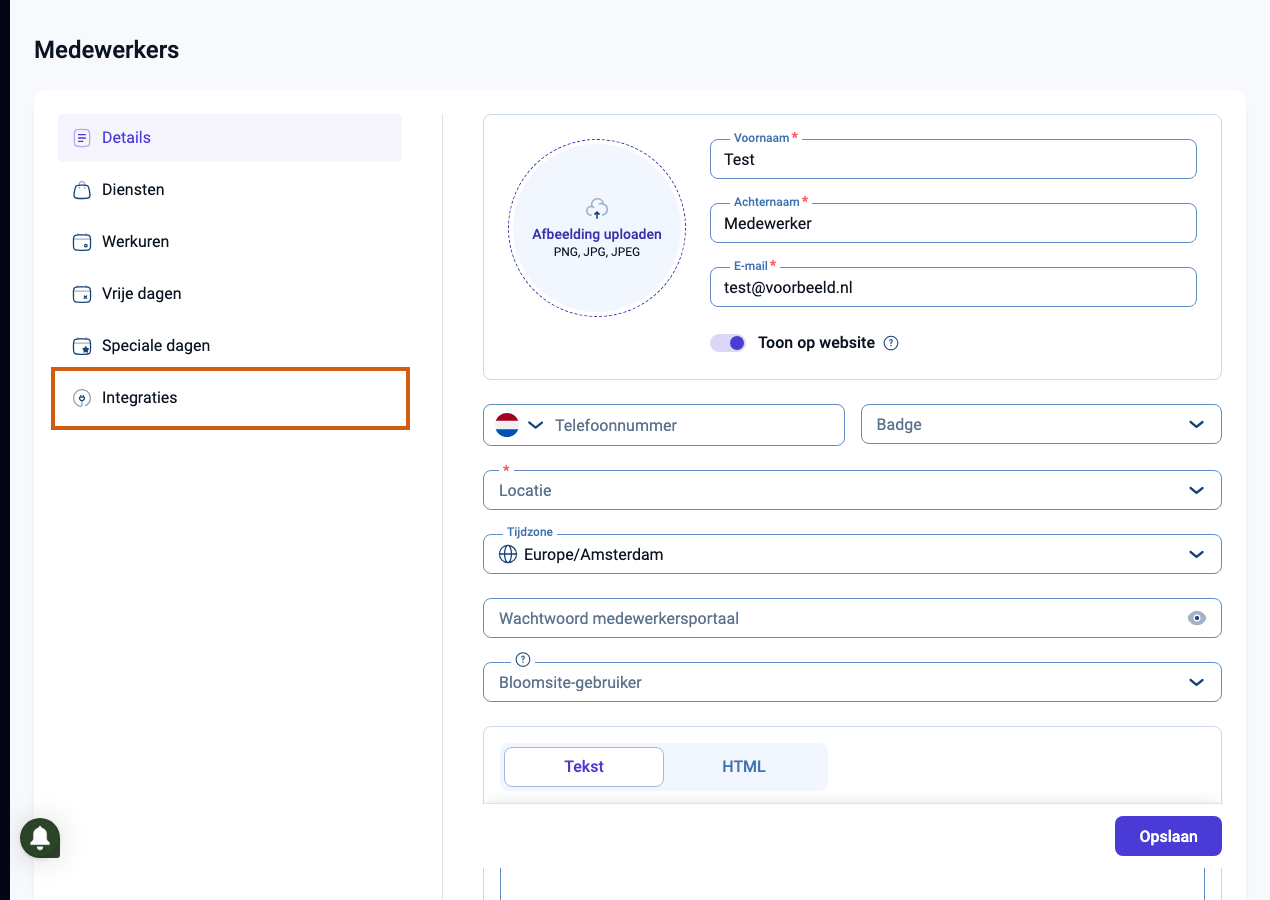Click the help icon beside Toon op website

coord(891,343)
